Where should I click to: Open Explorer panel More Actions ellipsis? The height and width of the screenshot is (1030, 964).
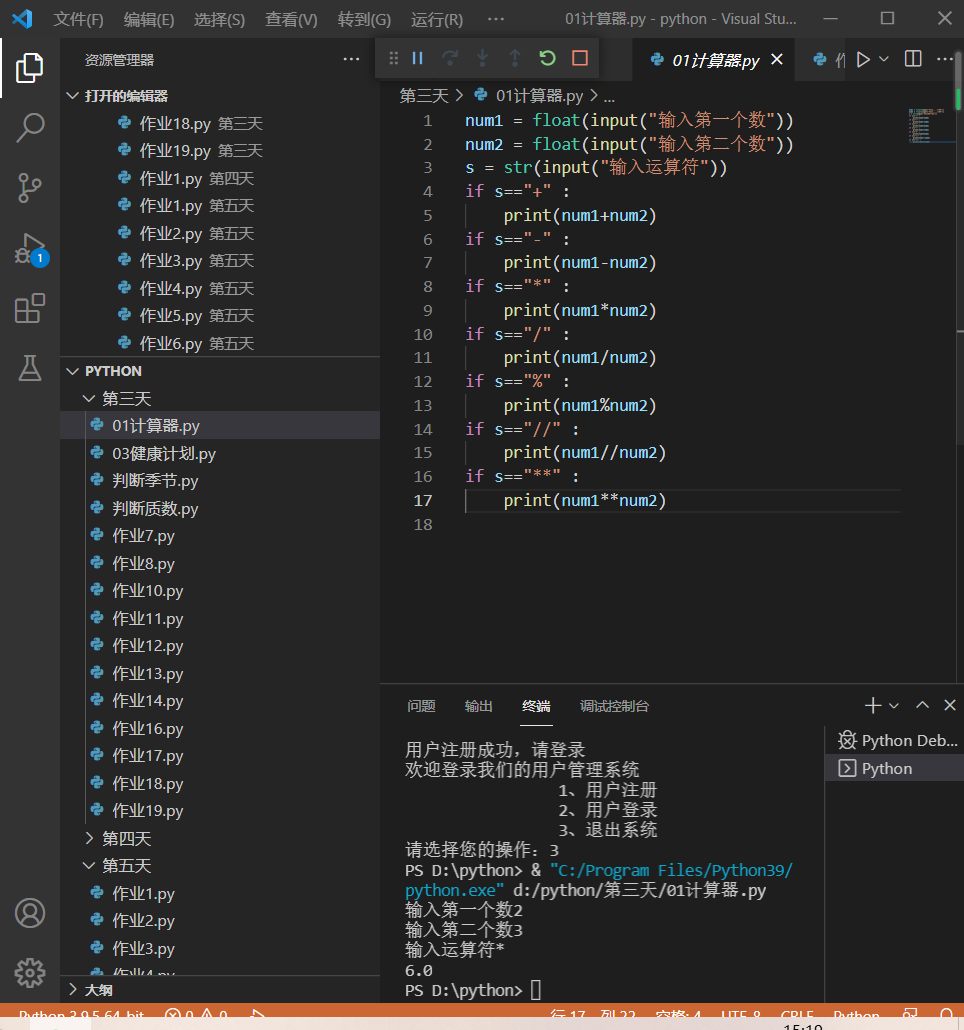coord(351,60)
